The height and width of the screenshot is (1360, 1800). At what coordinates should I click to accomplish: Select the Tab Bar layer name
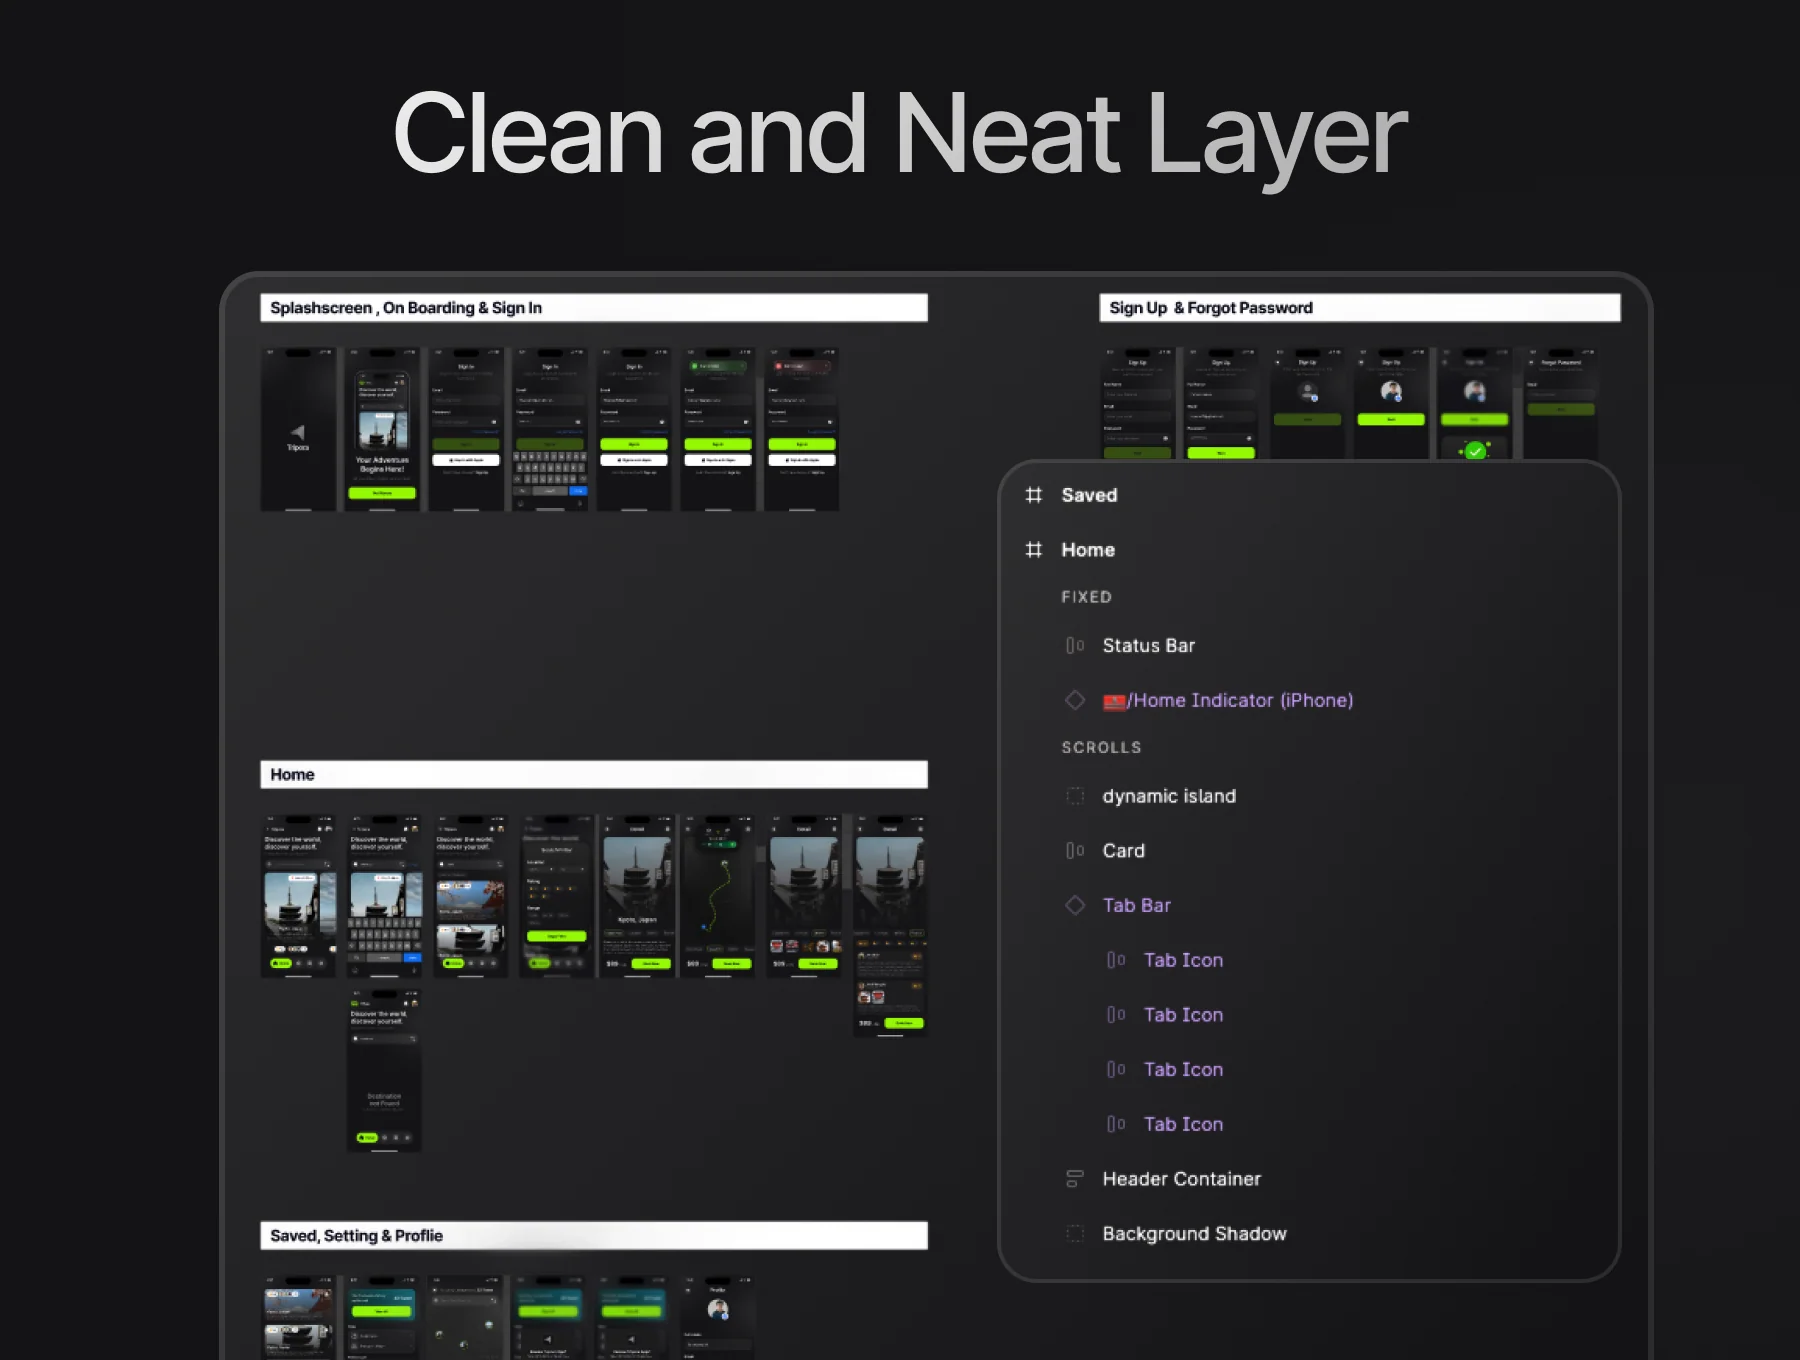[x=1137, y=905]
